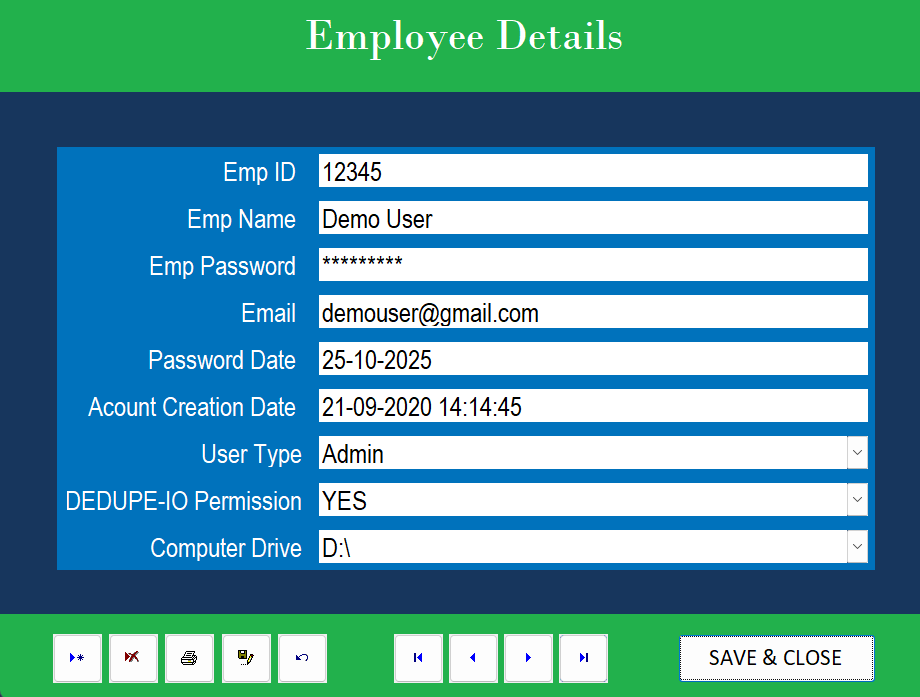The image size is (920, 697).
Task: Click the delete record icon
Action: [133, 658]
